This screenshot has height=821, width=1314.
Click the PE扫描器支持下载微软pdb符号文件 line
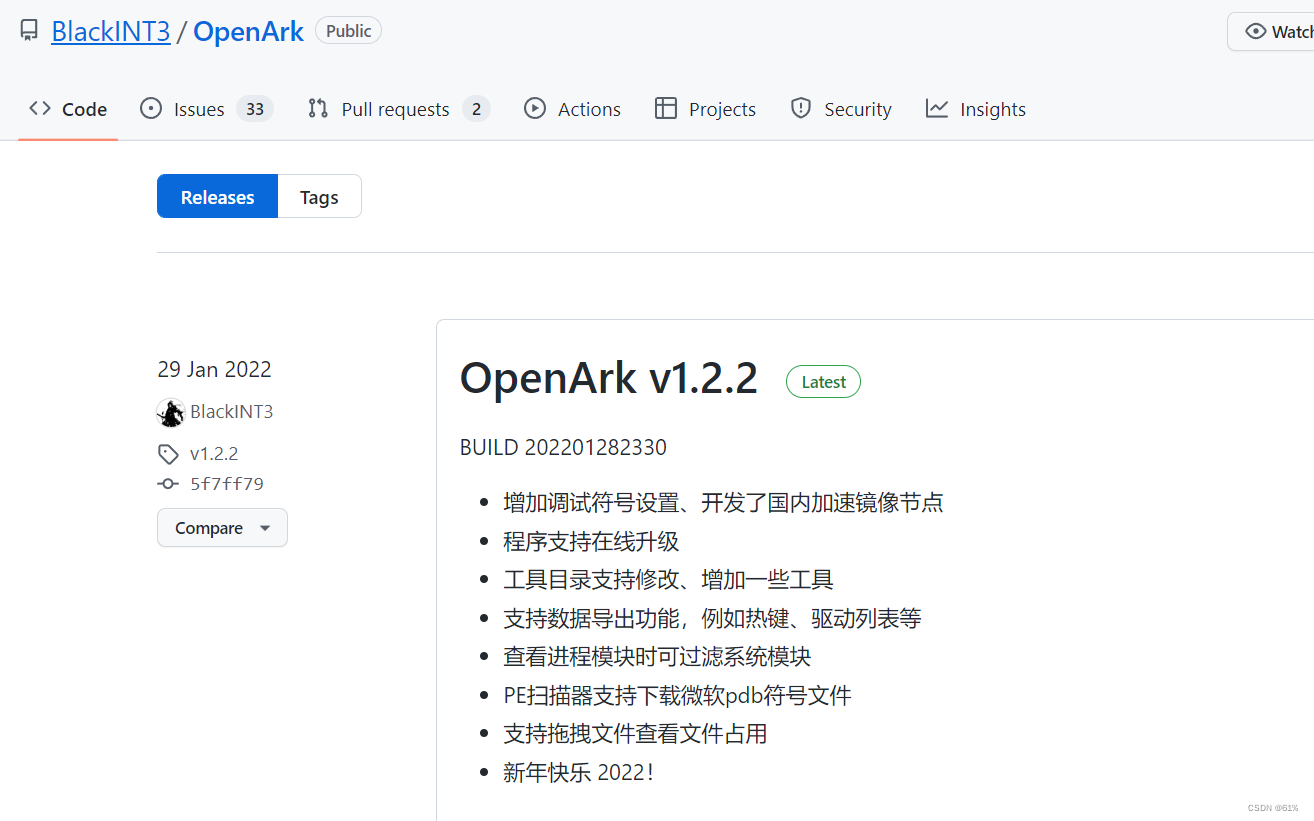pyautogui.click(x=678, y=695)
